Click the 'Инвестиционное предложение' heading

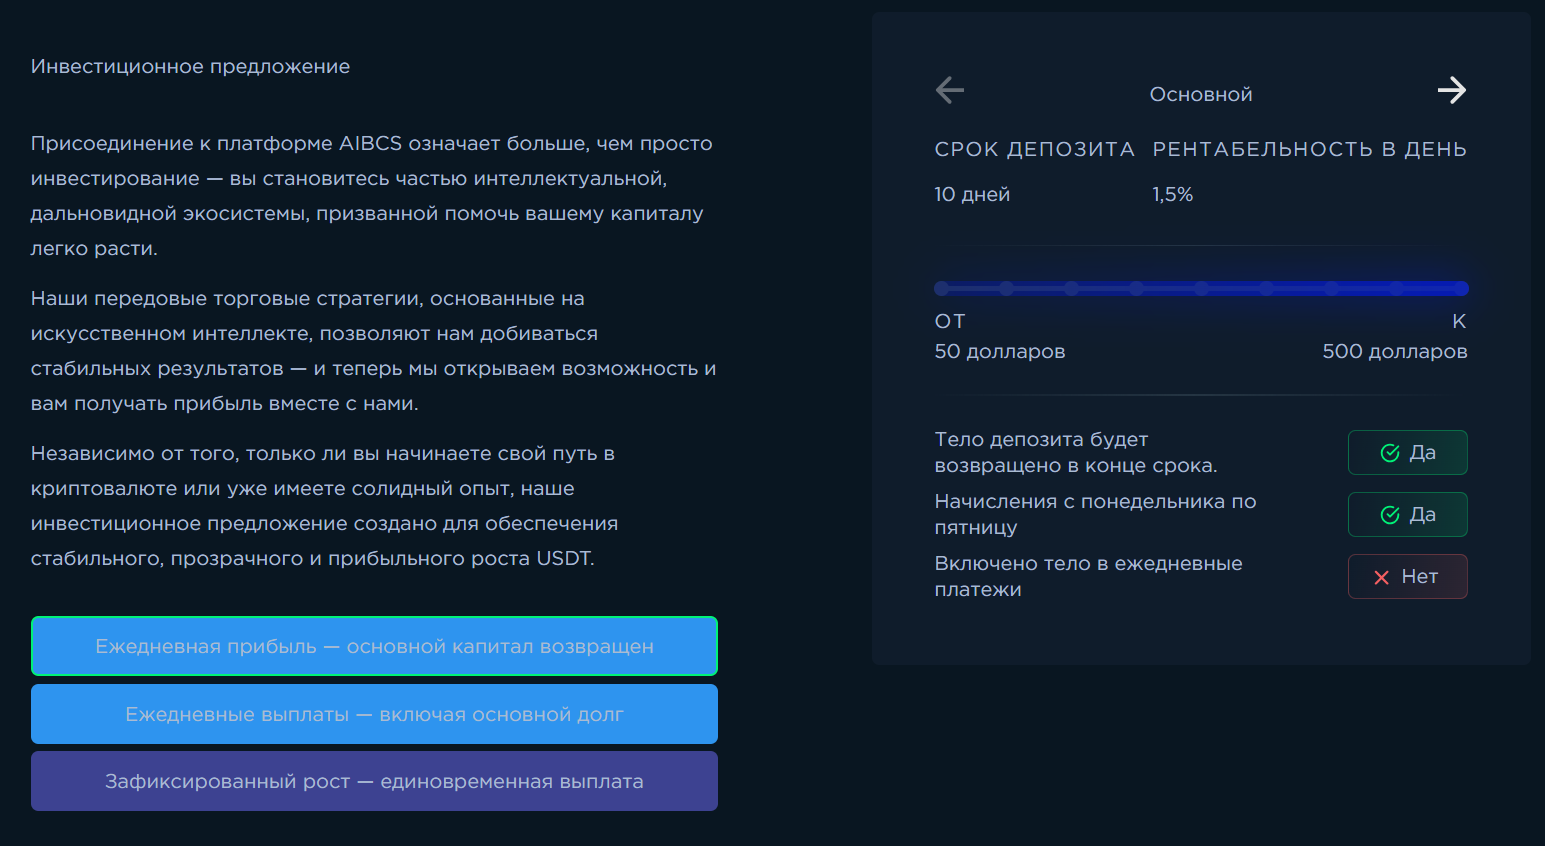[x=190, y=66]
